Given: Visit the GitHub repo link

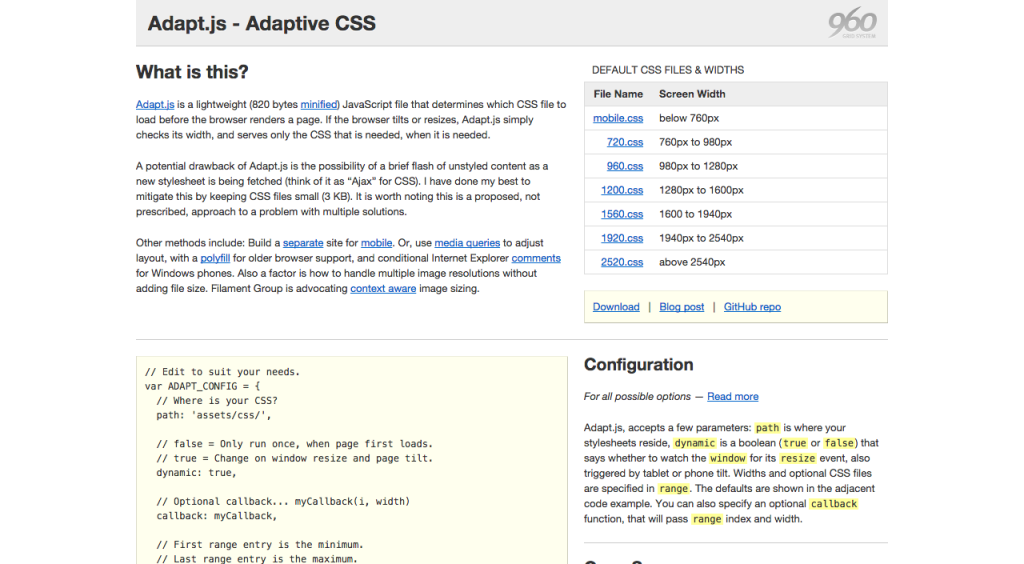Looking at the screenshot, I should coord(752,307).
